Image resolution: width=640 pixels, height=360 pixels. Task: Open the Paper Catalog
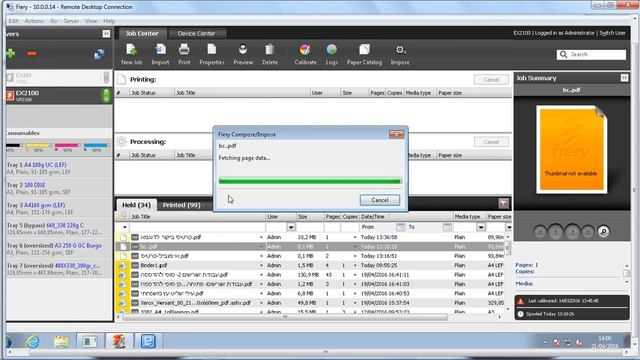[364, 55]
